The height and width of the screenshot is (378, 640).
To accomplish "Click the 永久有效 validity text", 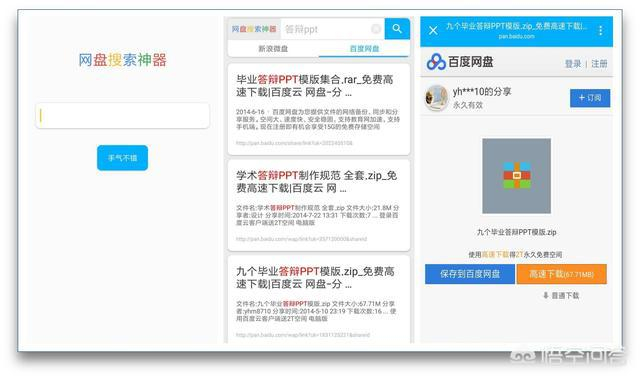I will 468,105.
